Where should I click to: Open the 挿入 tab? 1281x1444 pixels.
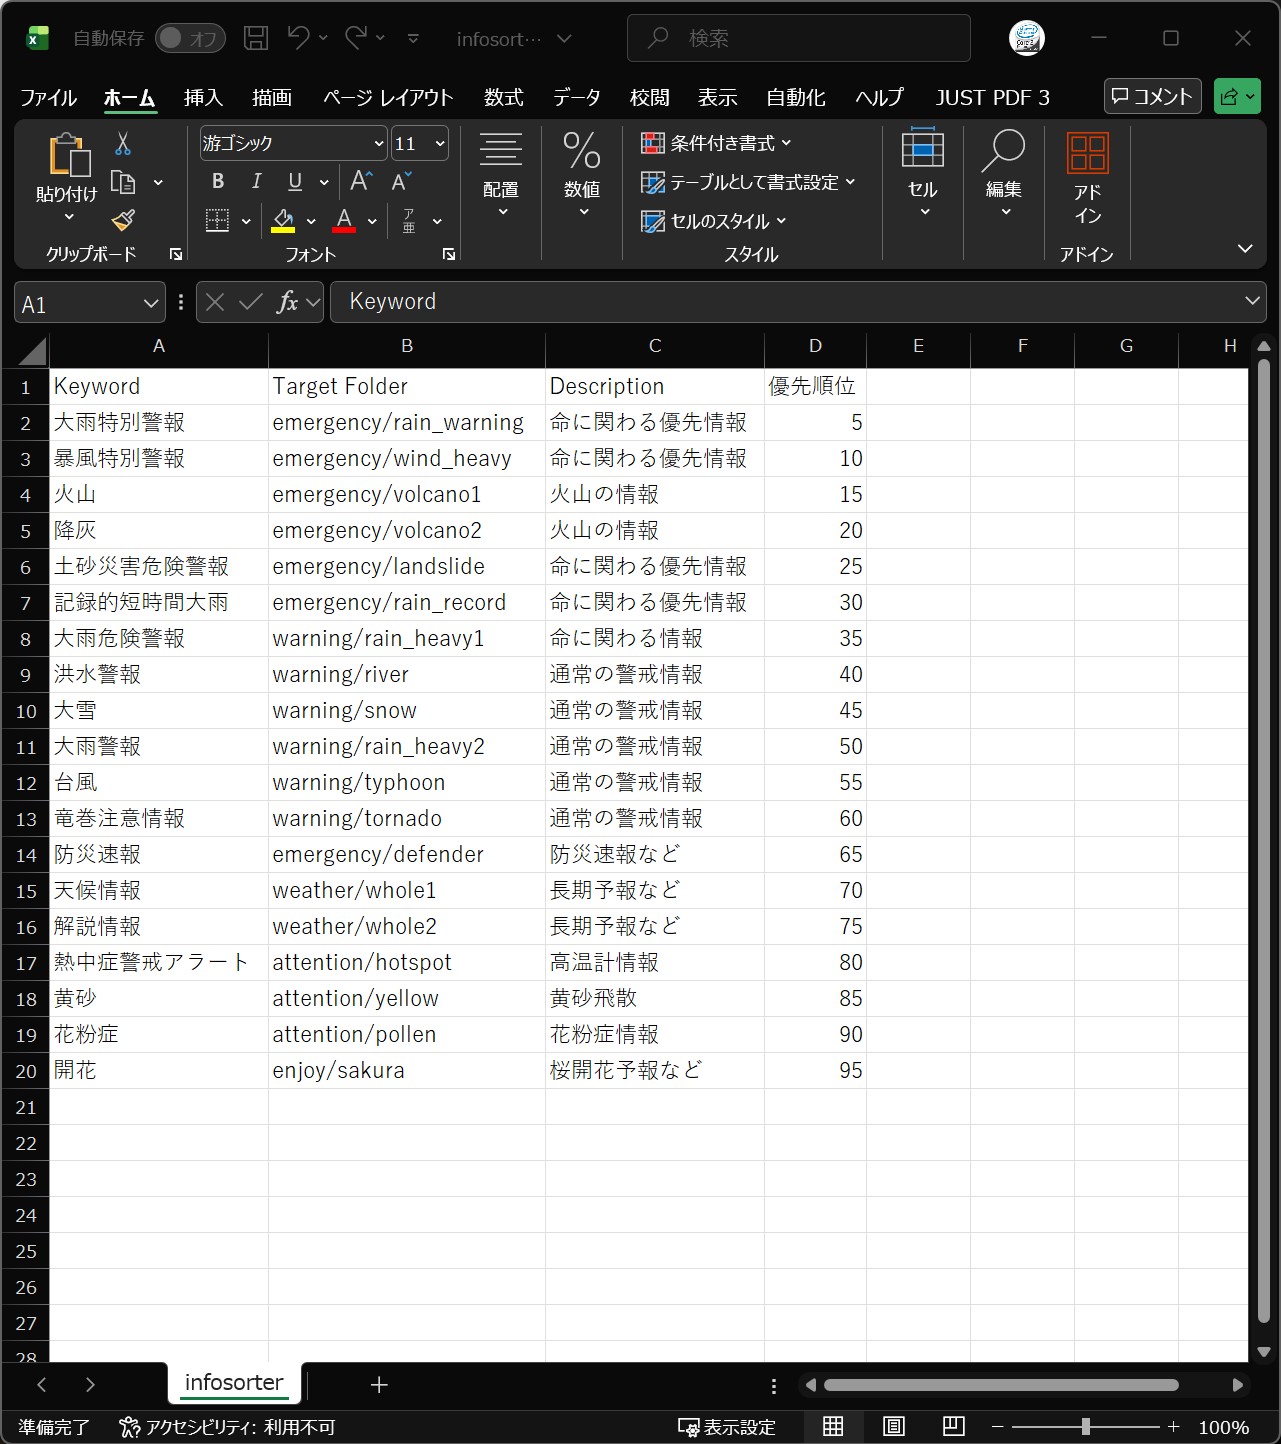(203, 97)
